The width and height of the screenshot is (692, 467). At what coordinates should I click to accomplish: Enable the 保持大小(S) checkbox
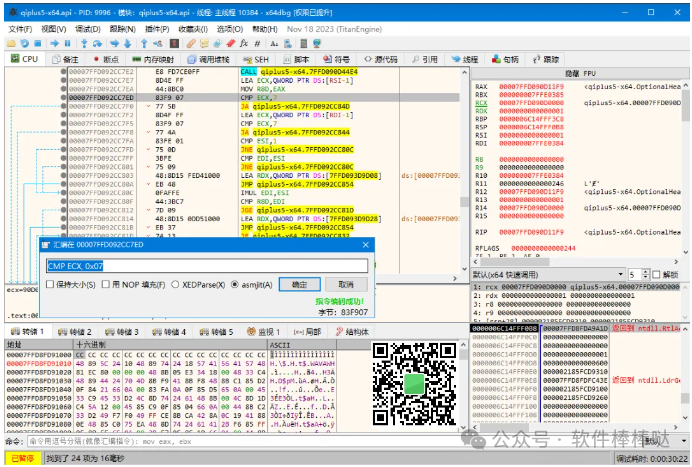point(50,285)
